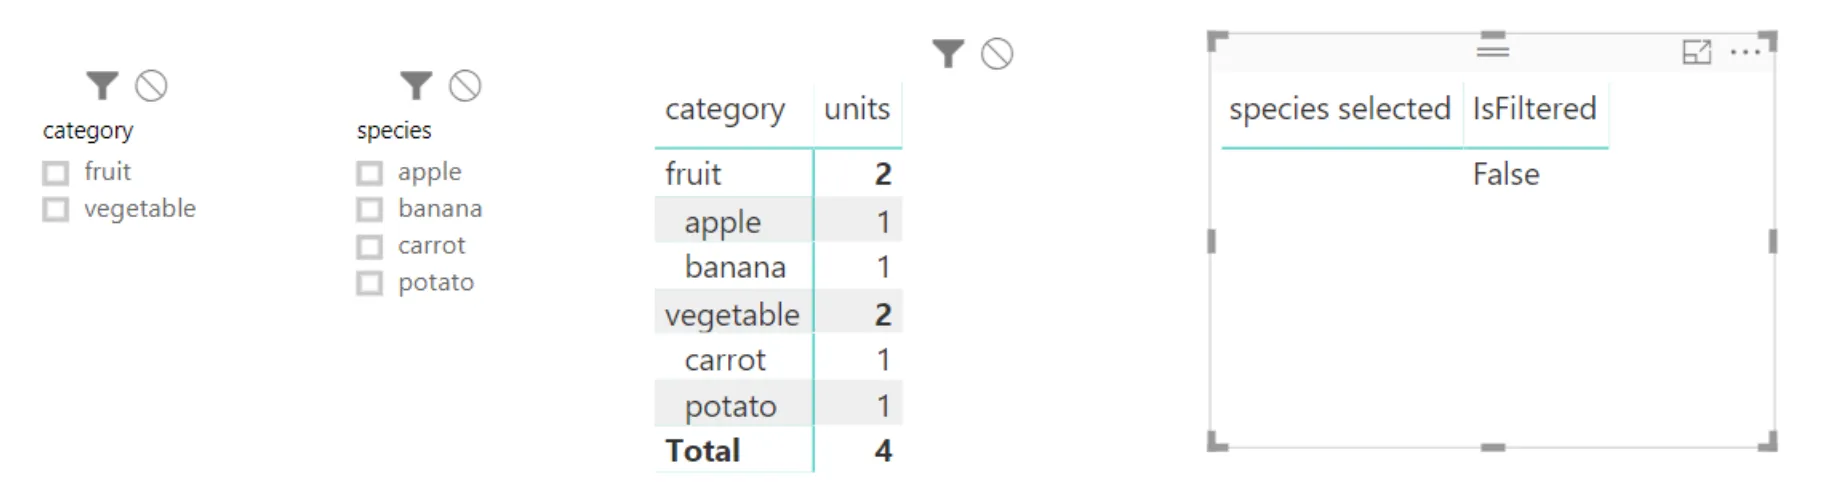Click the species selected column header
This screenshot has width=1843, height=492.
[x=1339, y=109]
